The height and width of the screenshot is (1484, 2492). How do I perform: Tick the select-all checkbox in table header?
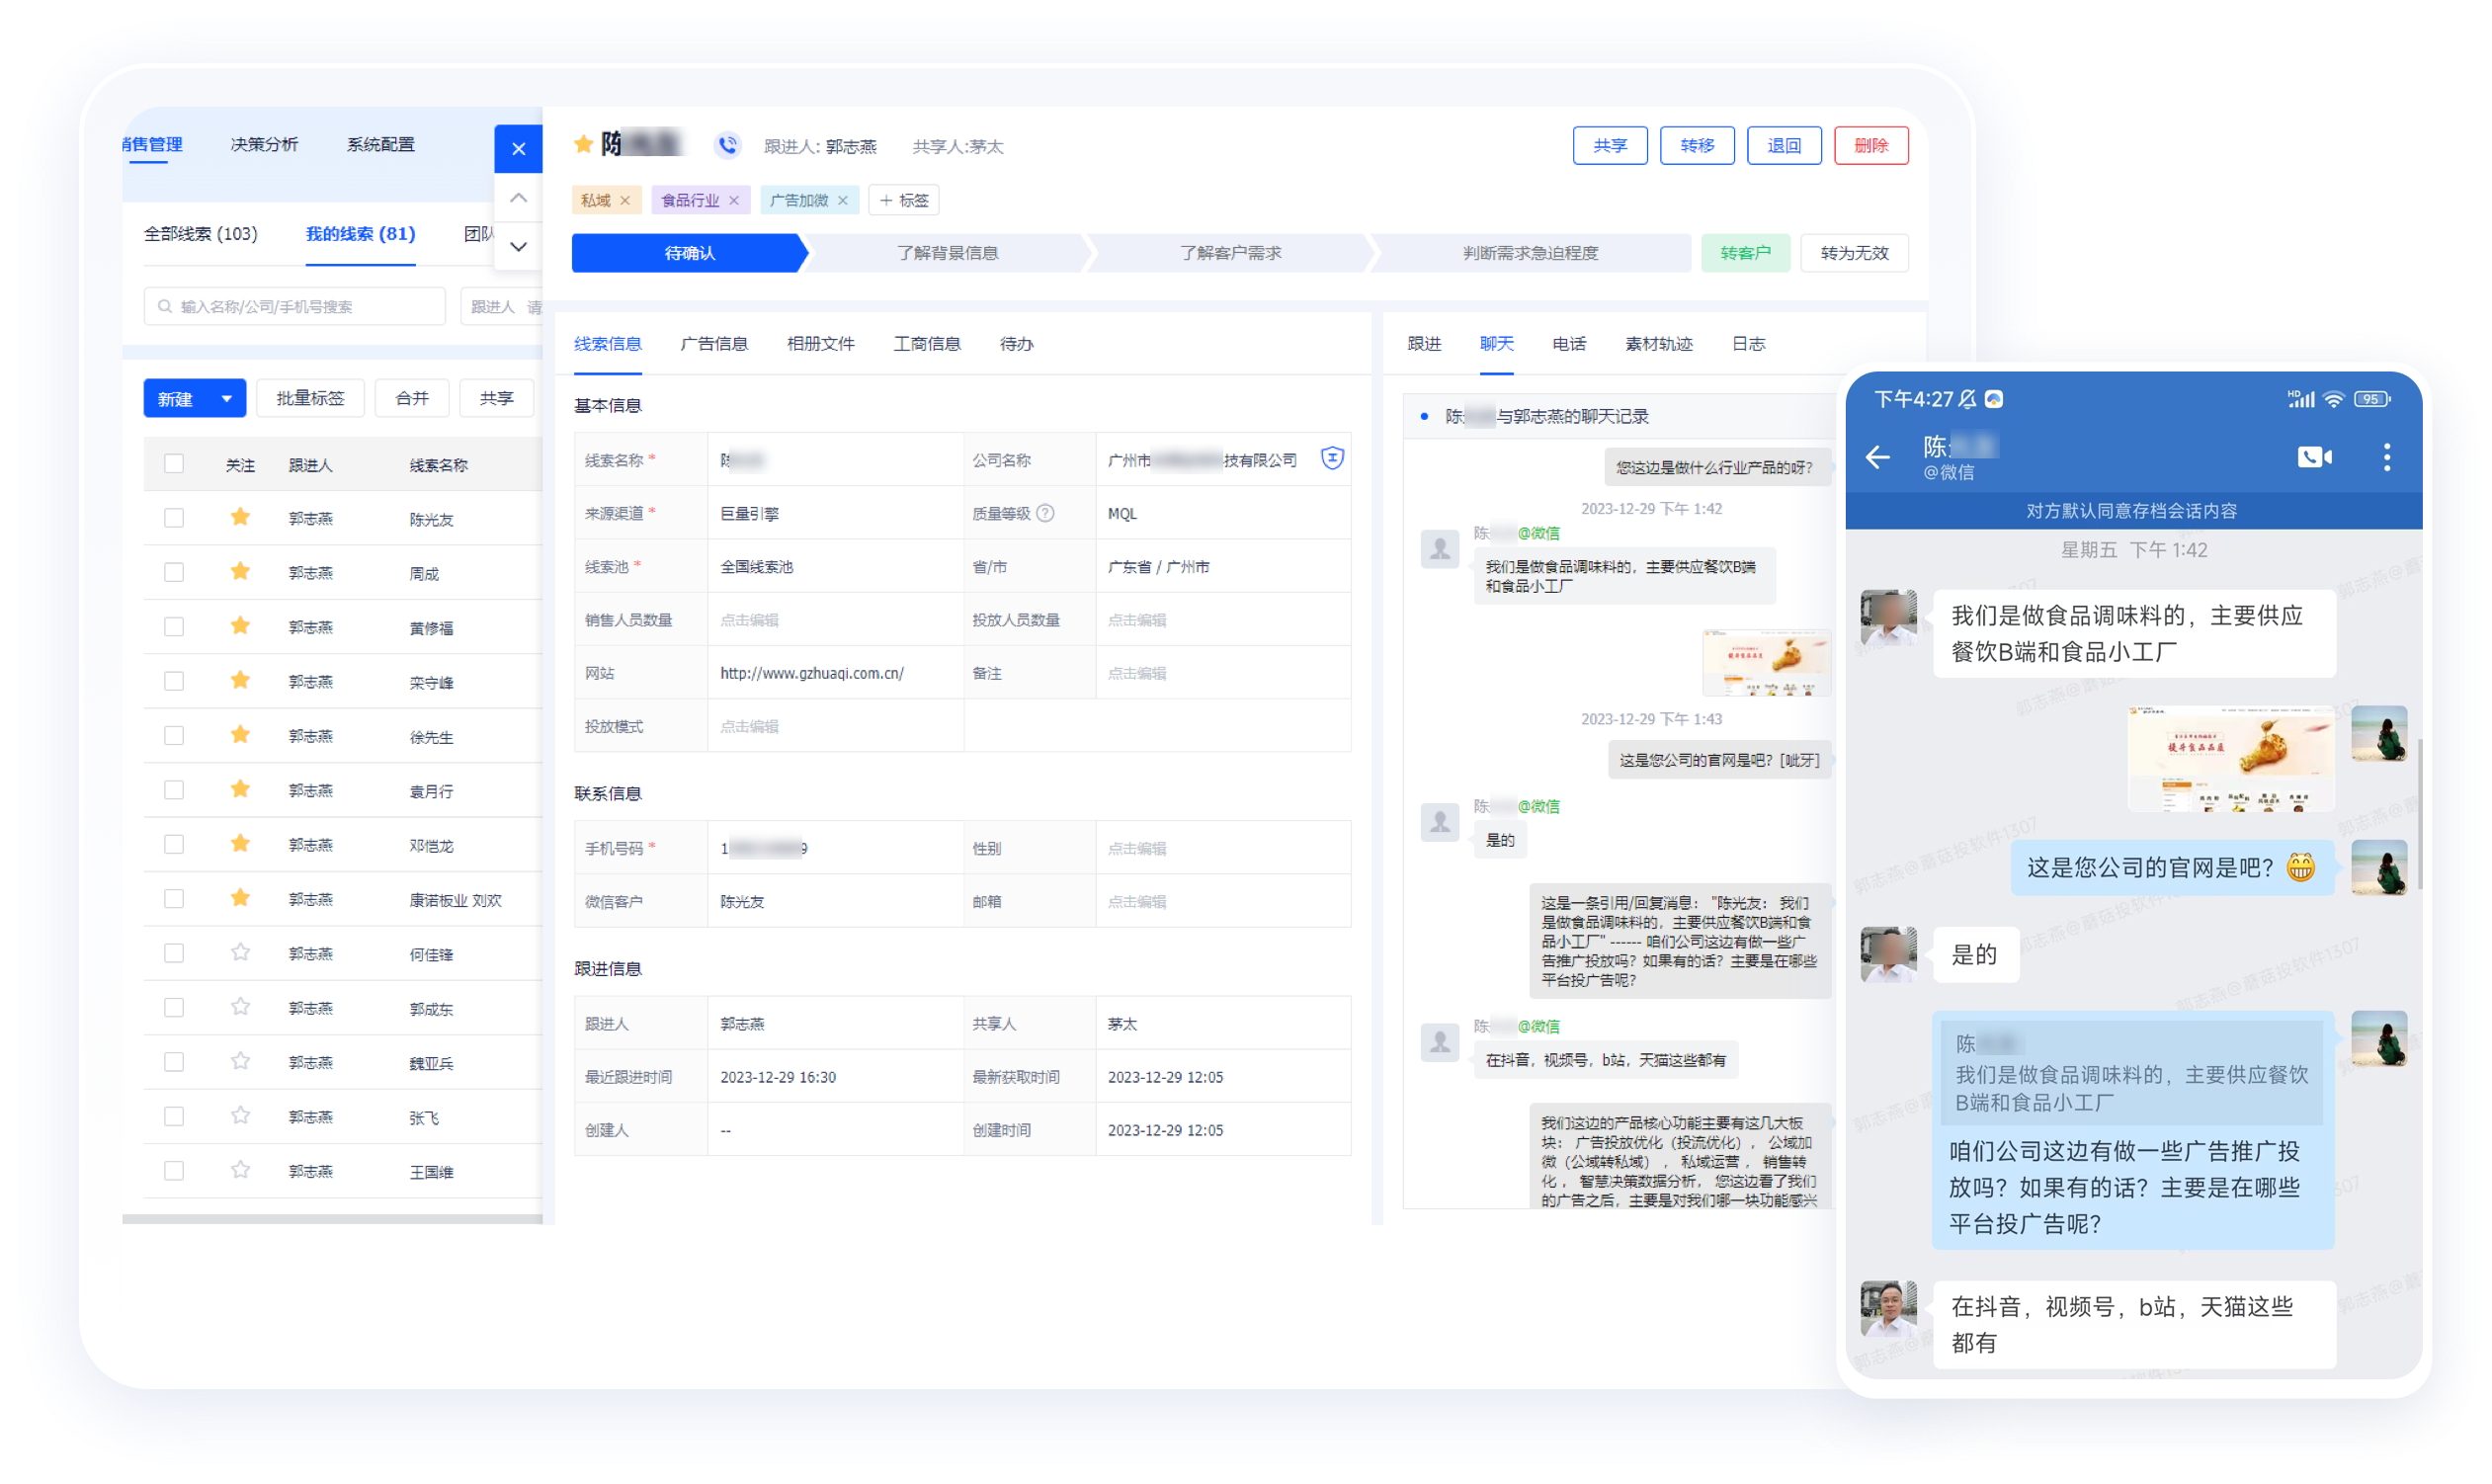pos(174,464)
